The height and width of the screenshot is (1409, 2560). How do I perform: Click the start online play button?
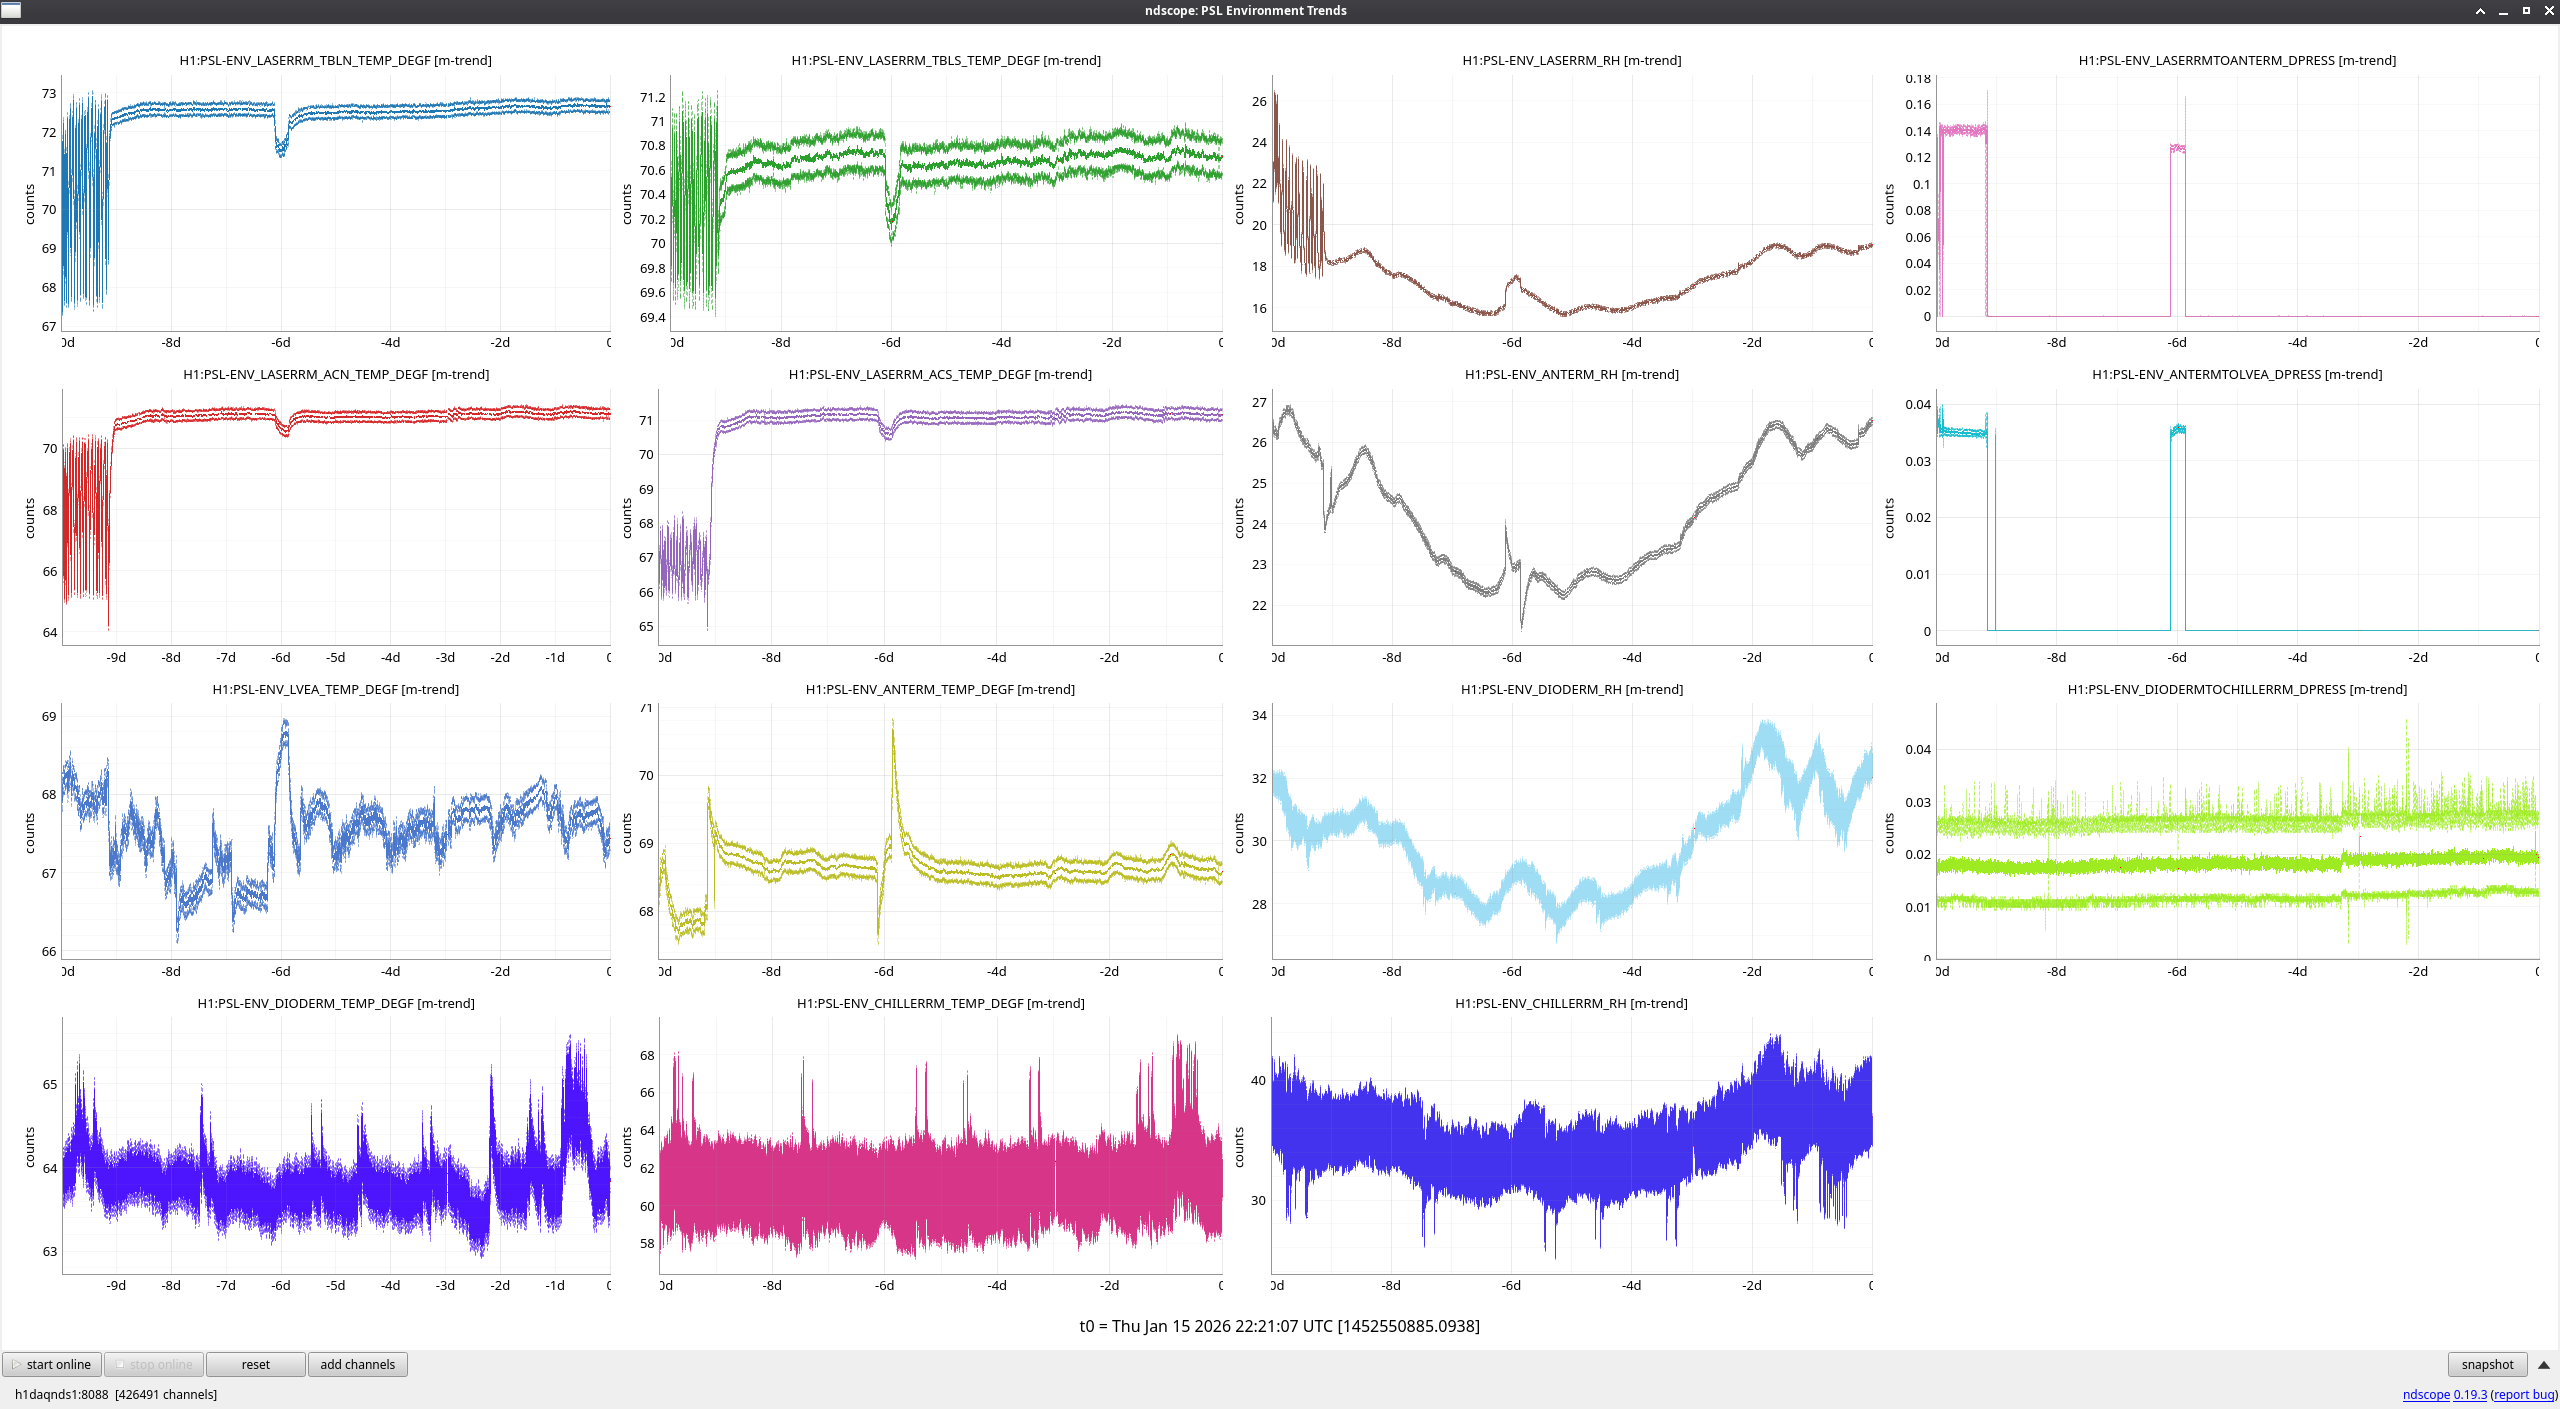pyautogui.click(x=52, y=1364)
